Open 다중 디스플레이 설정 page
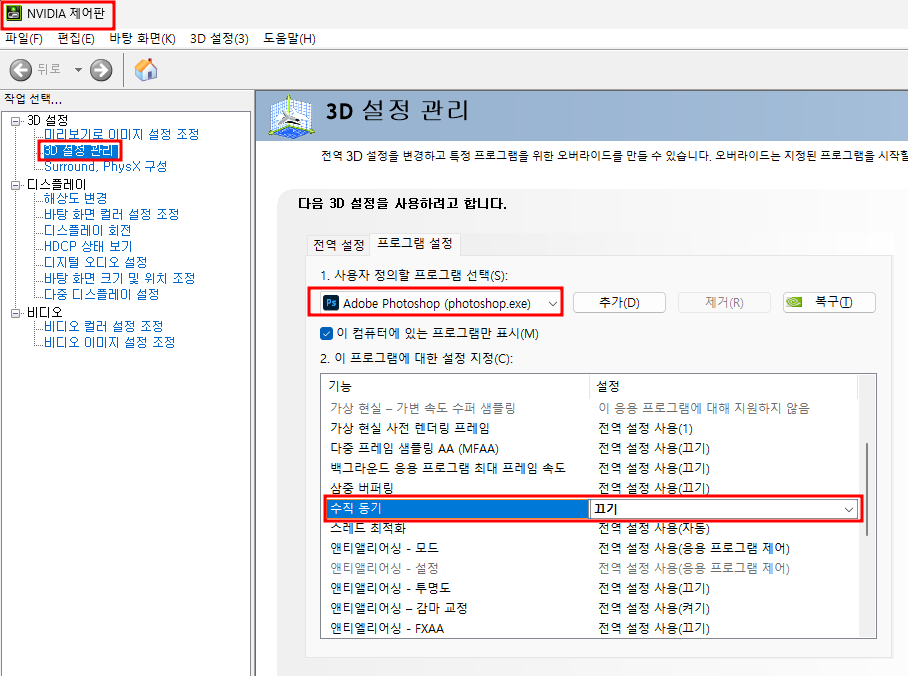 [x=102, y=295]
